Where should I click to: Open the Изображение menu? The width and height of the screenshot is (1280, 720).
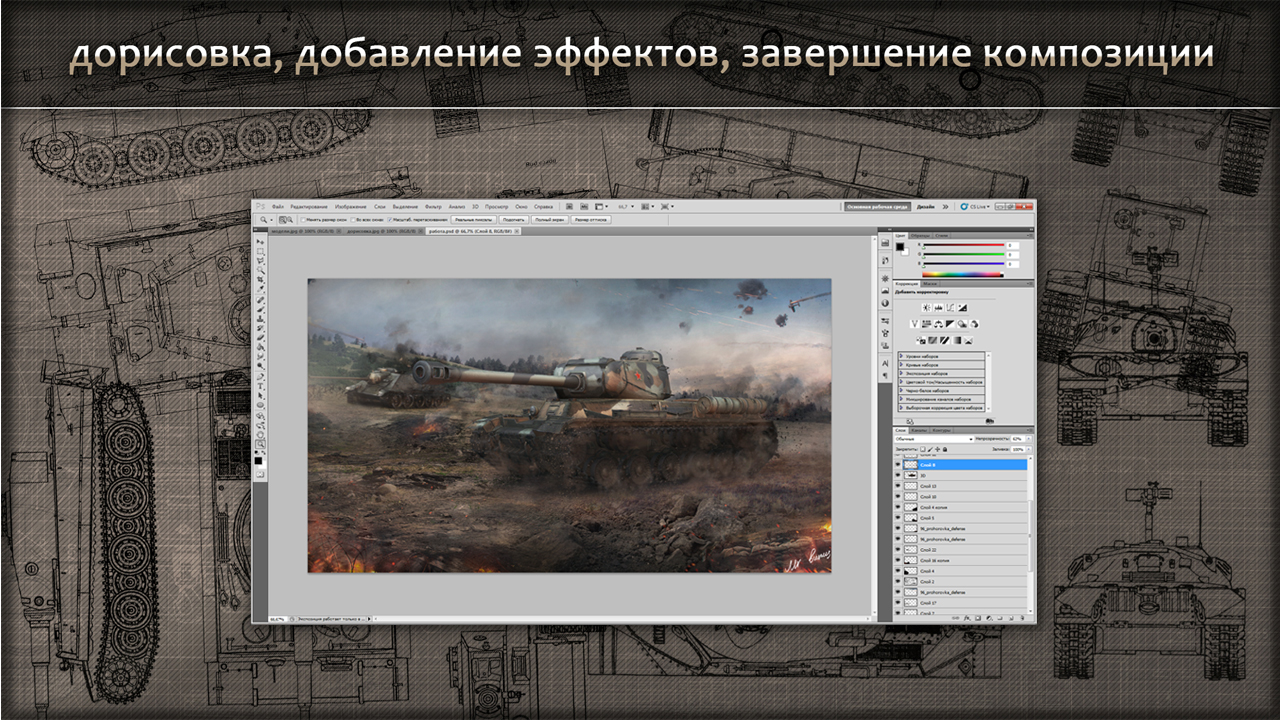(x=351, y=207)
